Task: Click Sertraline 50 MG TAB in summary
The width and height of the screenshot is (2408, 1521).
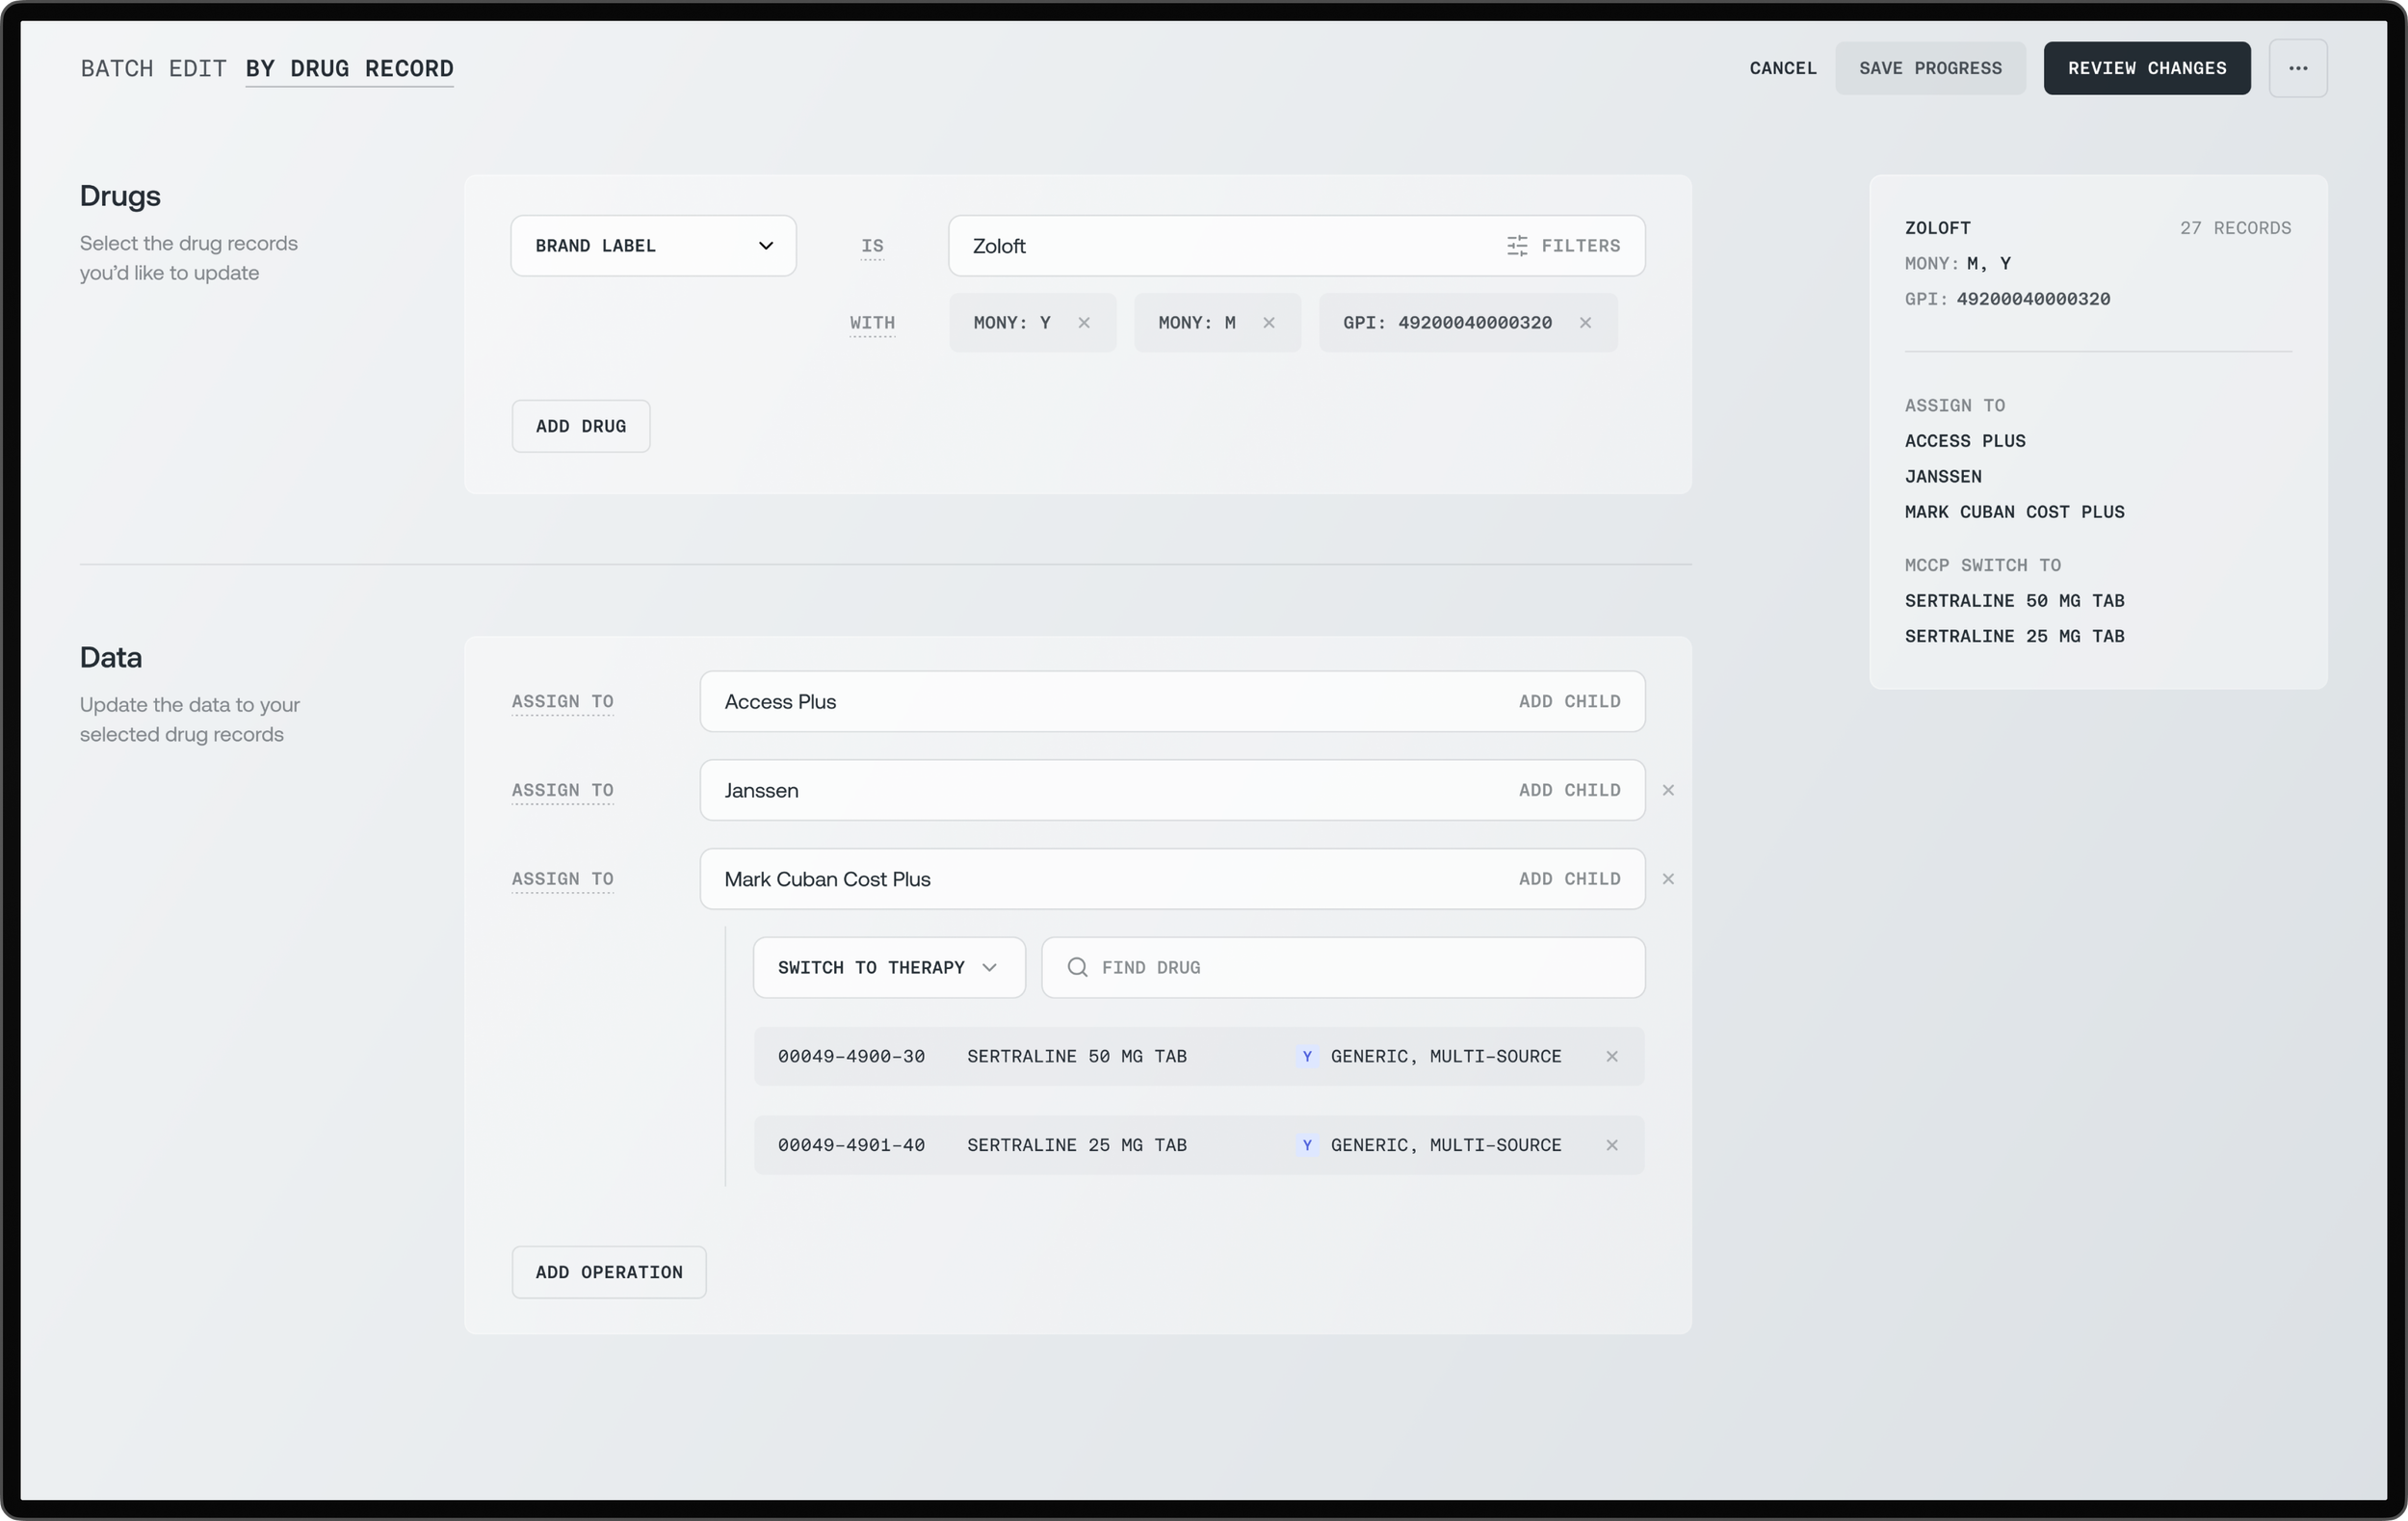Action: [x=2014, y=601]
